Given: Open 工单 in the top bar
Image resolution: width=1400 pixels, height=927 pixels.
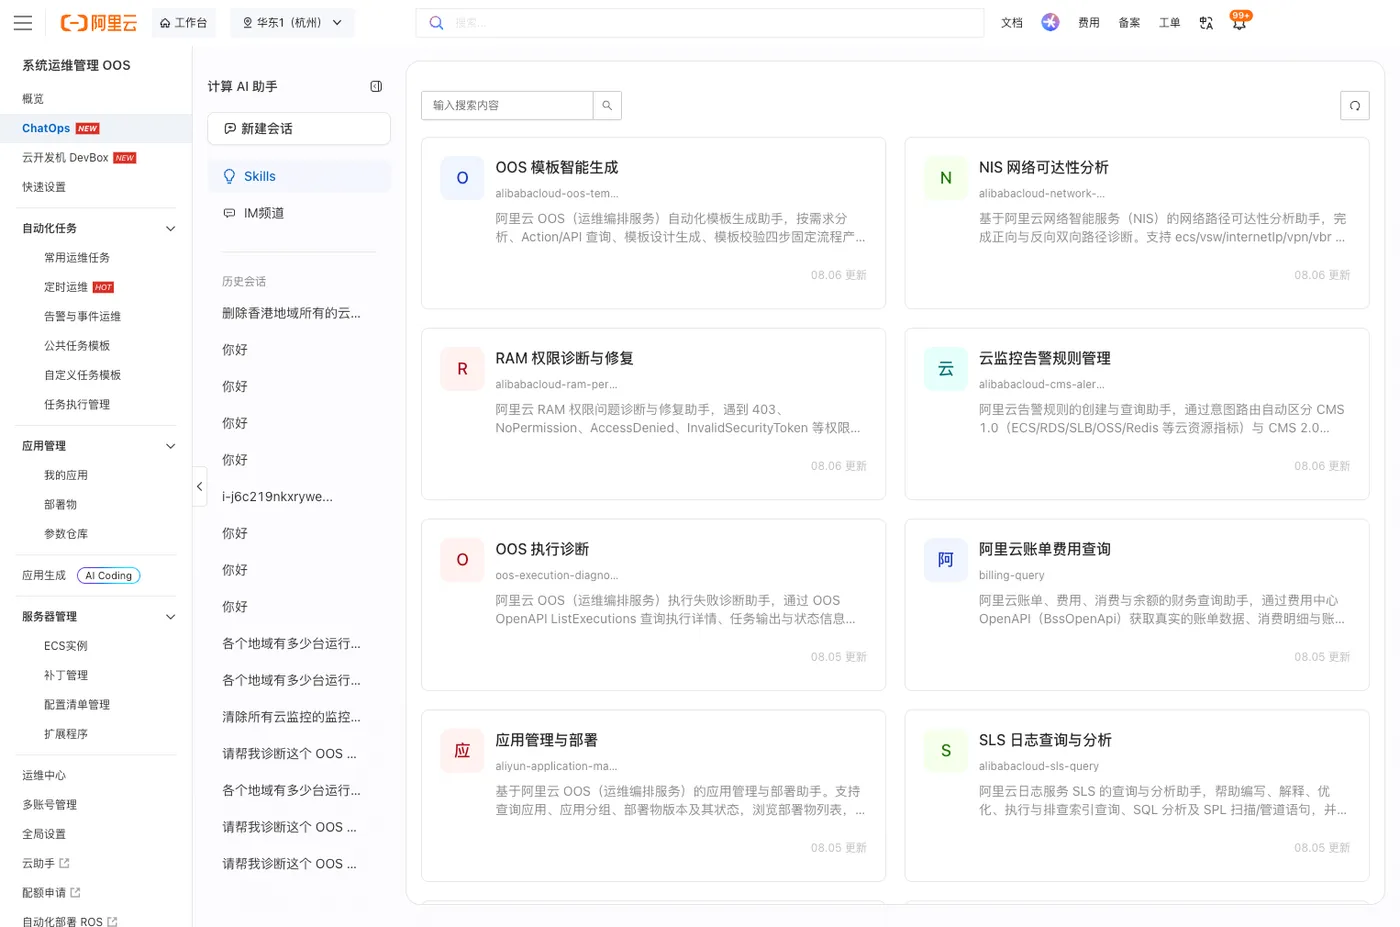Looking at the screenshot, I should (x=1169, y=23).
